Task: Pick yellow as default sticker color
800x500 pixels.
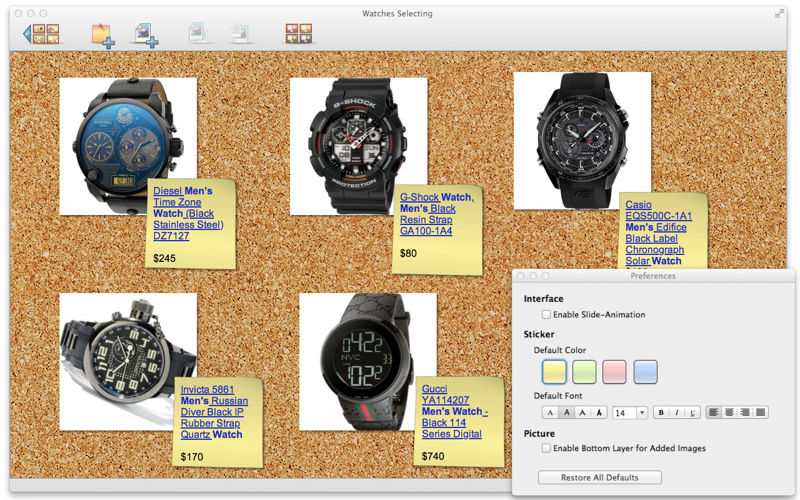Action: coord(554,371)
